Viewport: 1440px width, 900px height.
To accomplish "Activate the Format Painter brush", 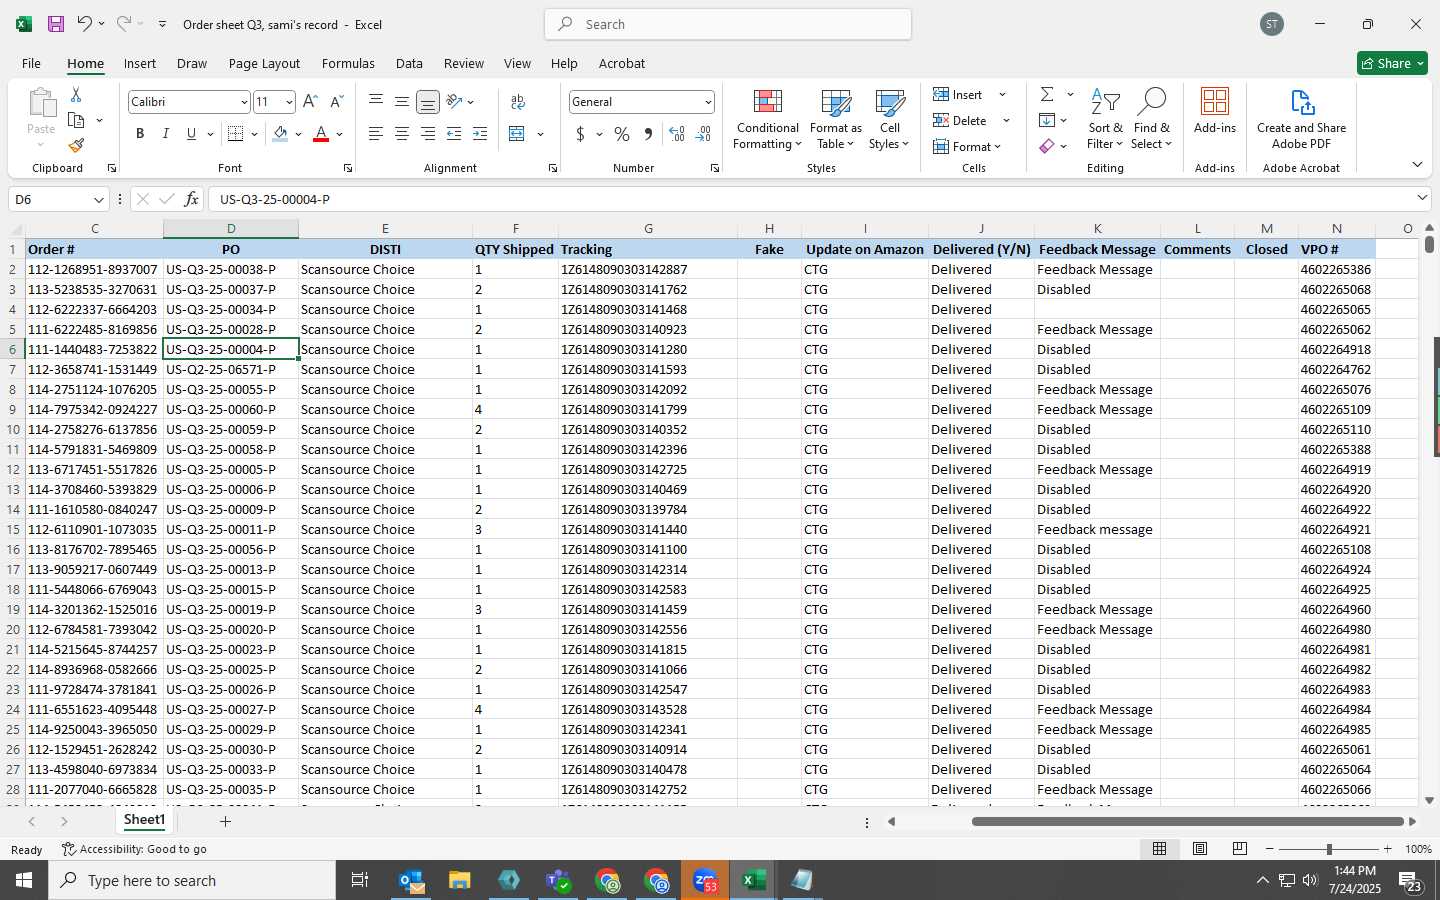I will coord(76,145).
